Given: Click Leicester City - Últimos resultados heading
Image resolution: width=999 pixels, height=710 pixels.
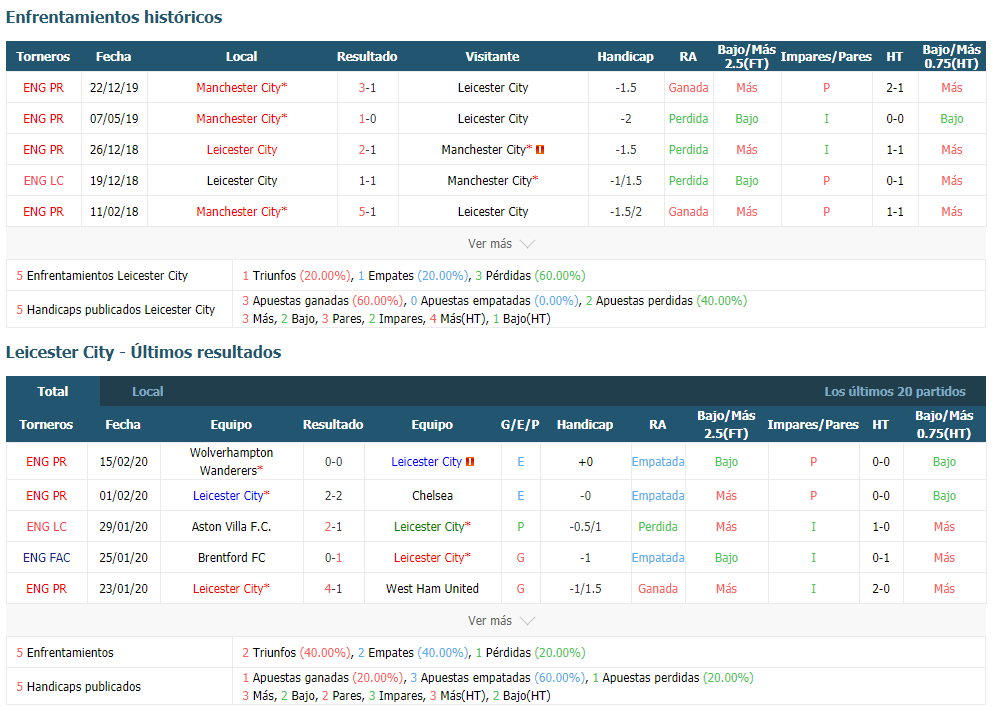Looking at the screenshot, I should [143, 352].
